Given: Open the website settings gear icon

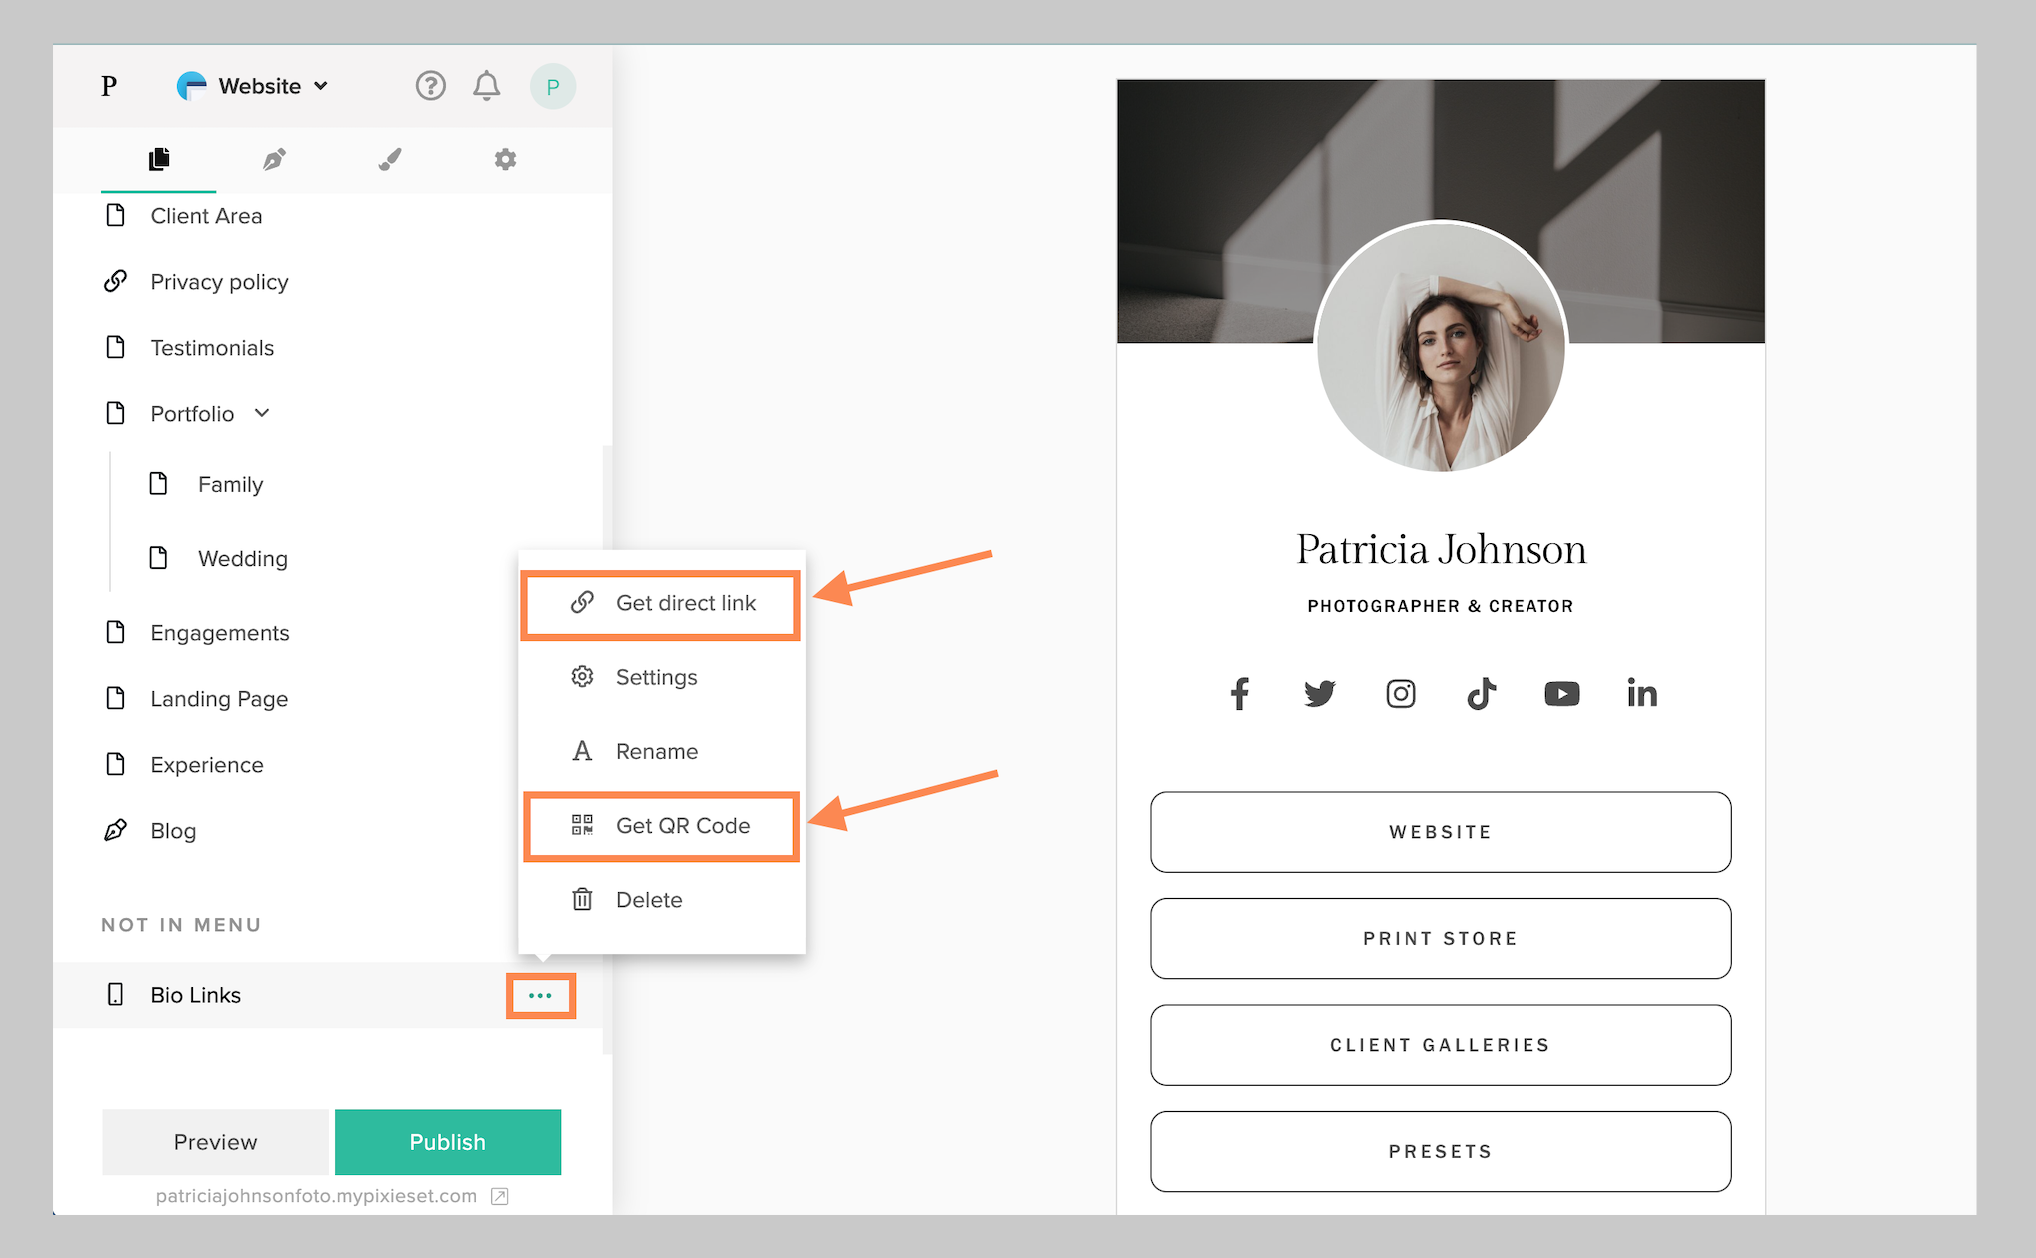Looking at the screenshot, I should click(x=505, y=160).
